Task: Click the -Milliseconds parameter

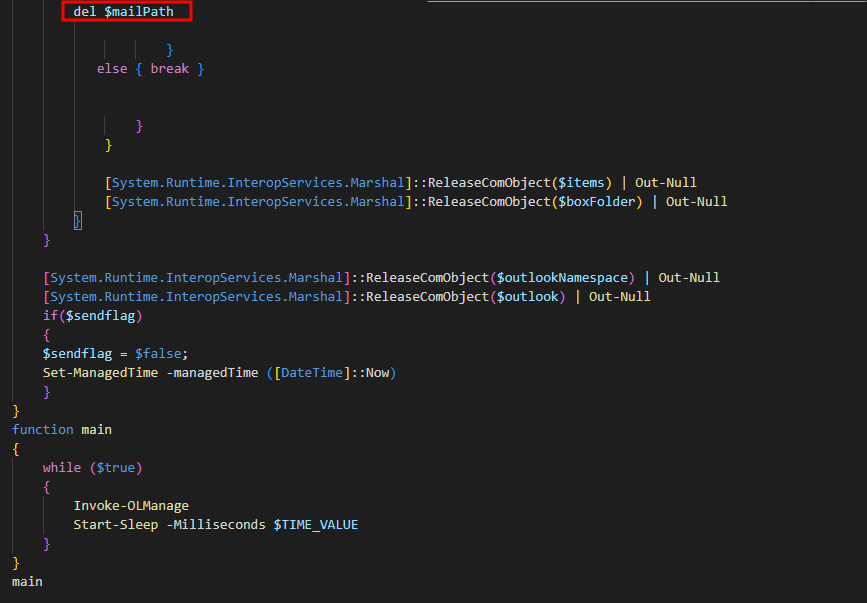Action: tap(216, 525)
